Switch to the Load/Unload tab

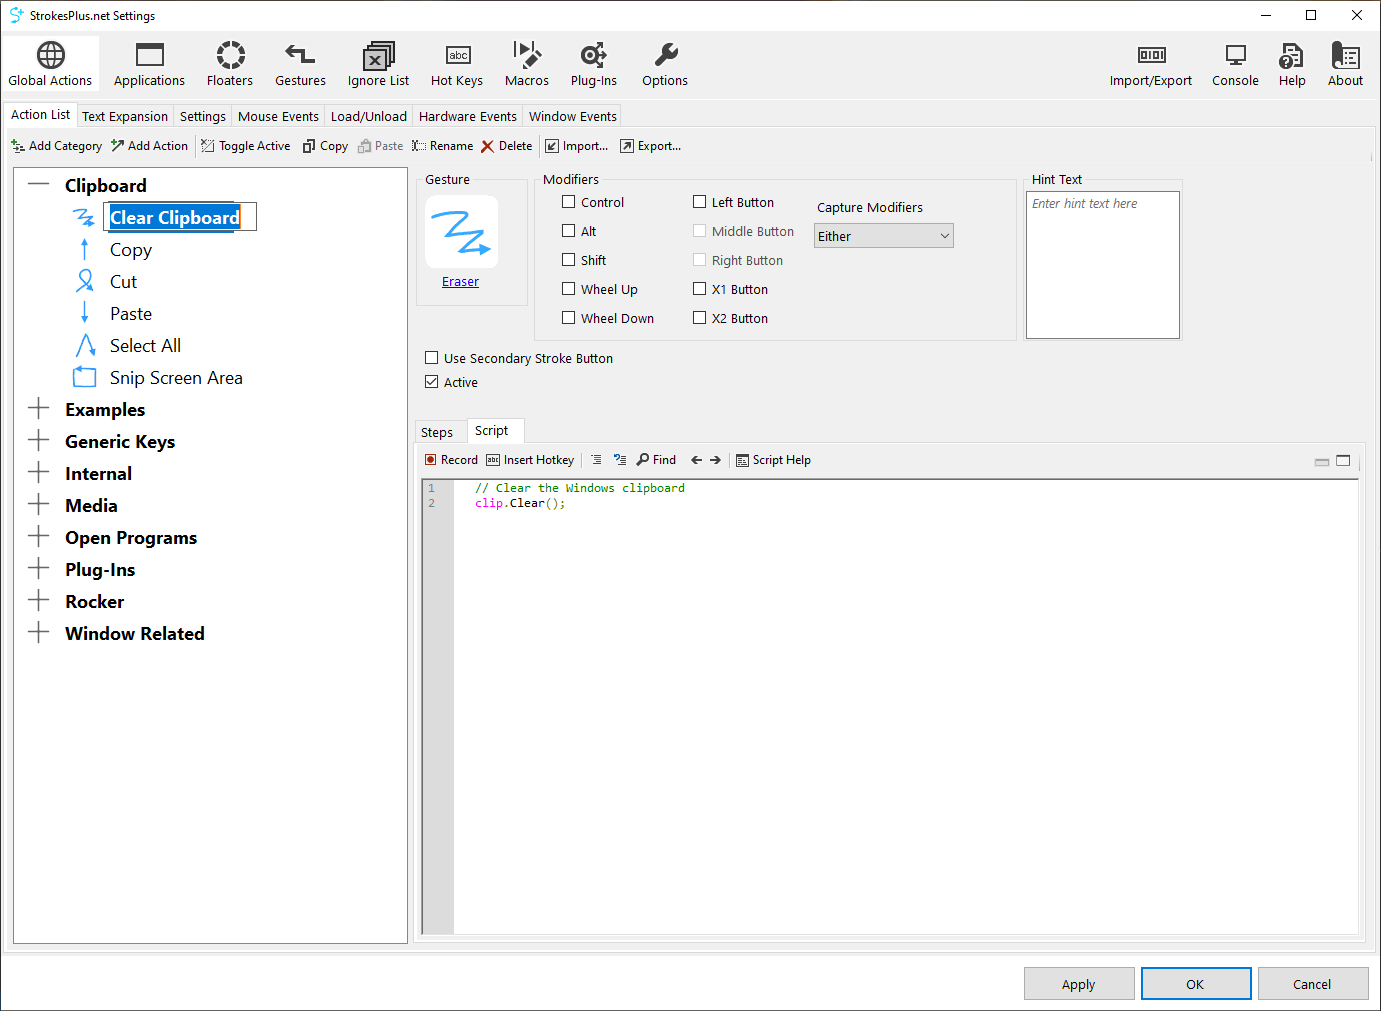click(x=369, y=116)
